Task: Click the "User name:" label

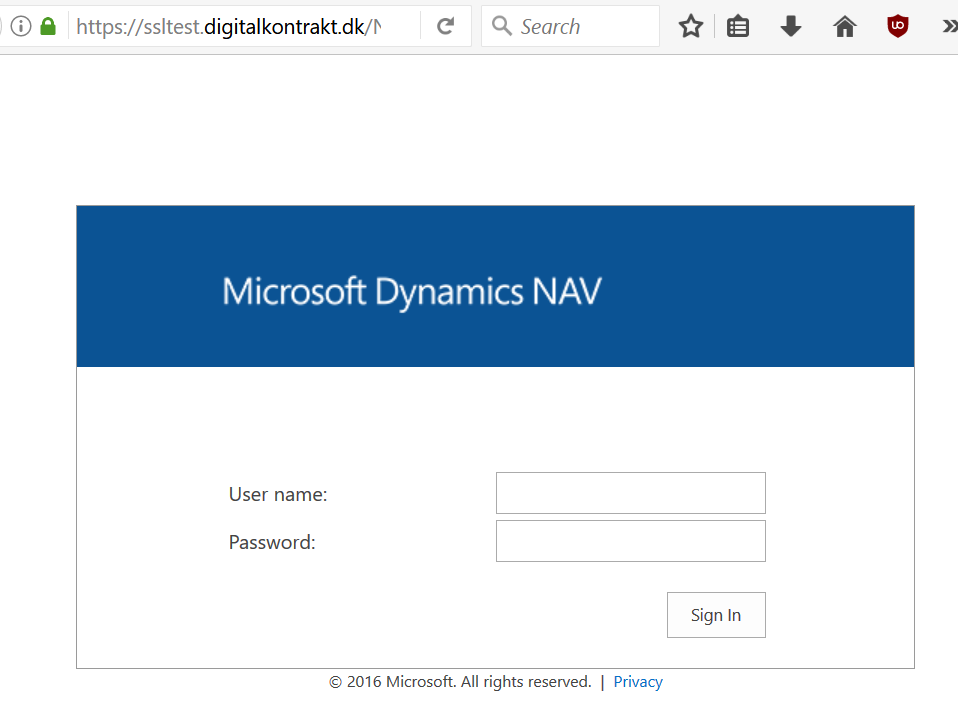Action: 278,494
